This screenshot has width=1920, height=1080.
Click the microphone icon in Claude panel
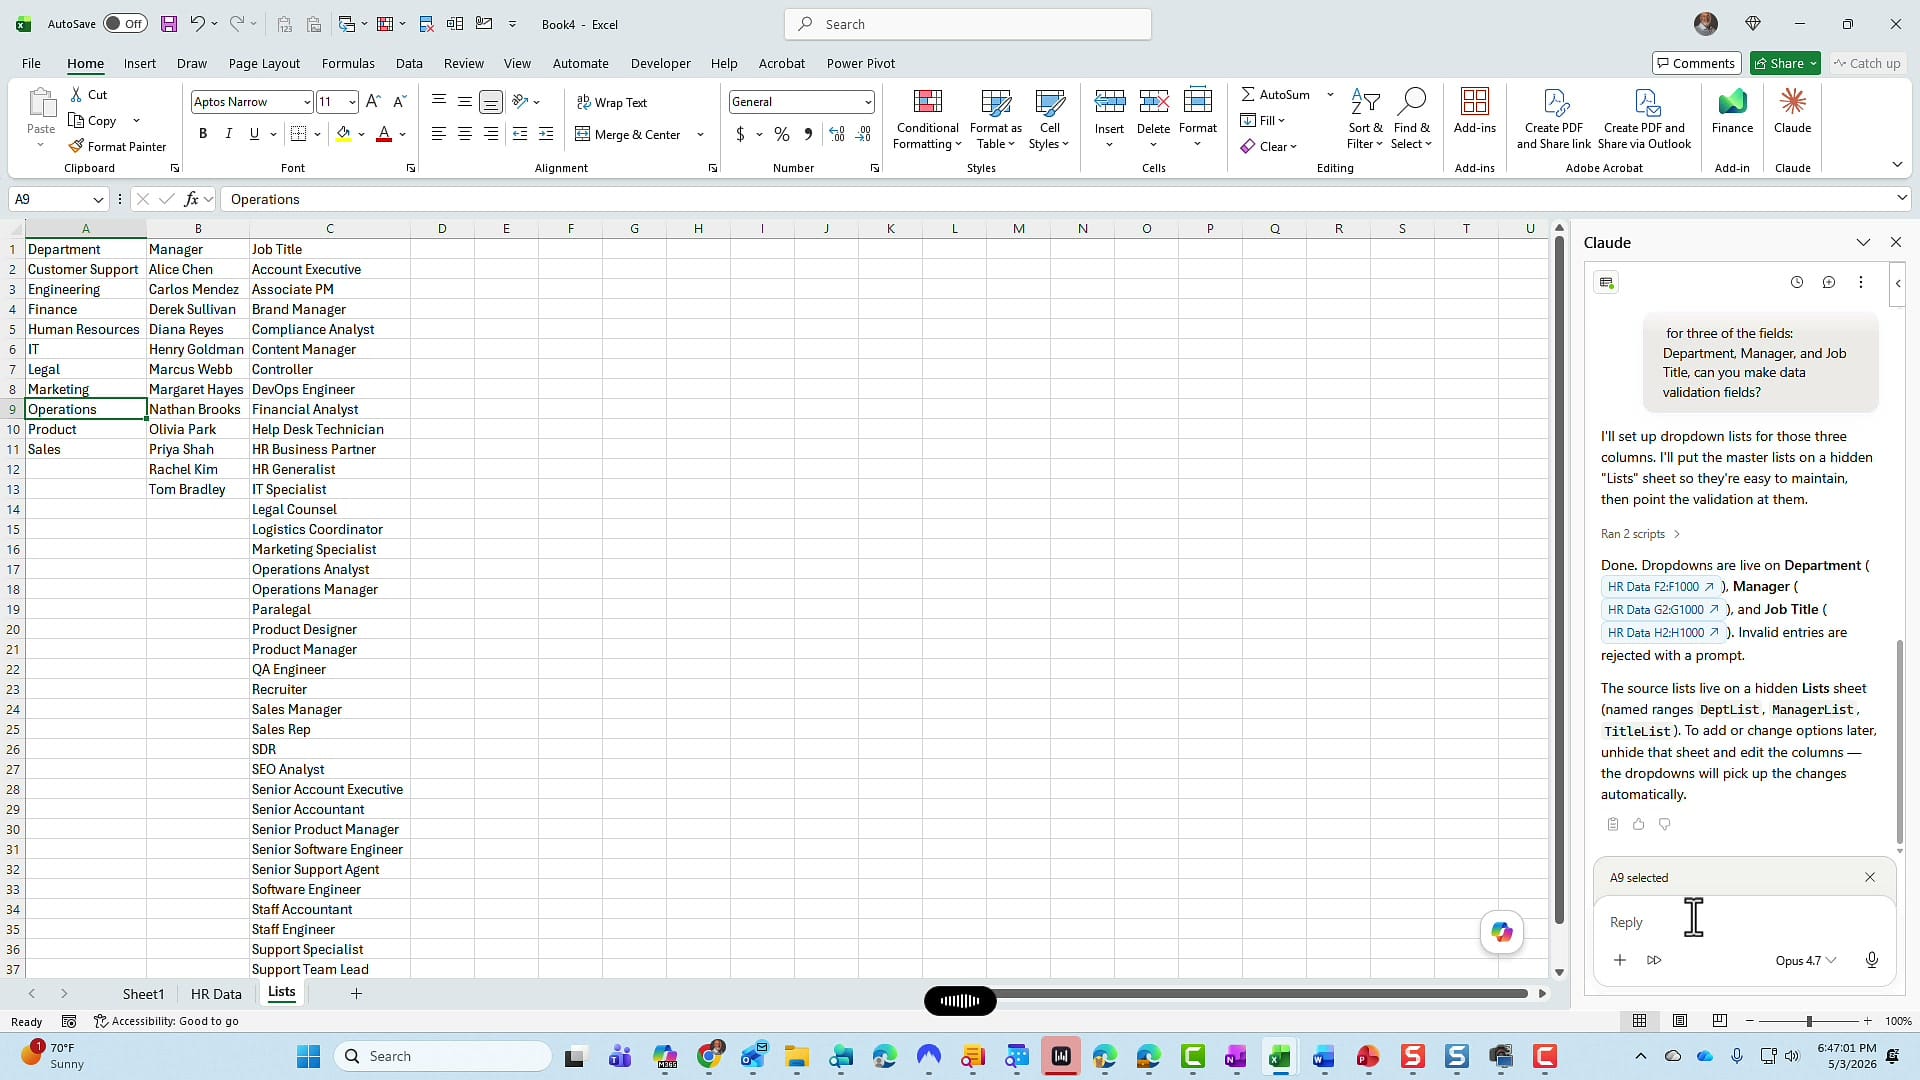point(1872,960)
